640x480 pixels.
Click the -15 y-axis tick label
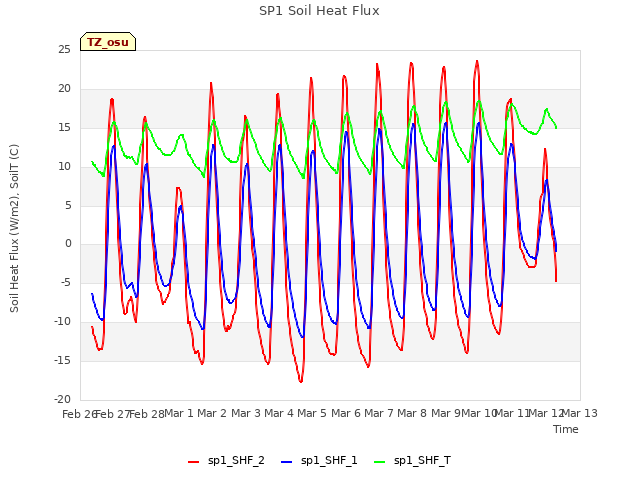click(x=63, y=360)
